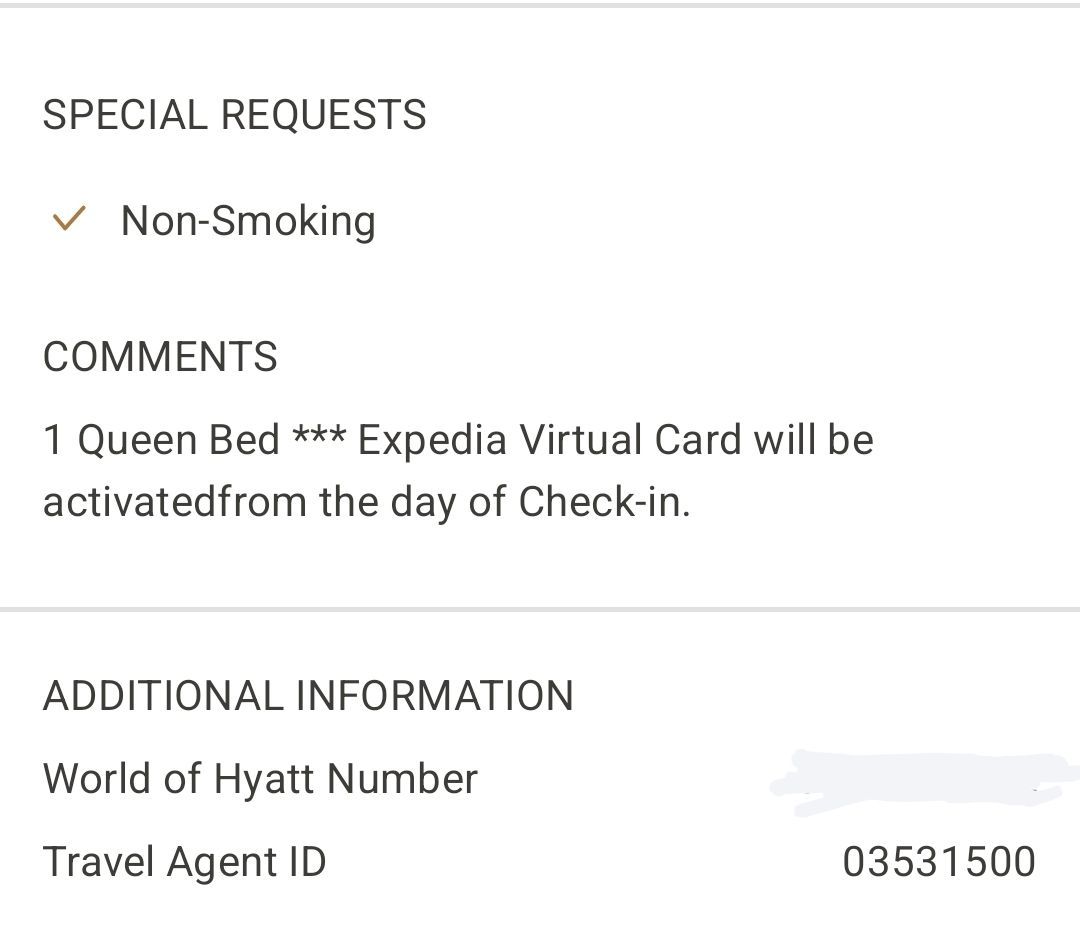The height and width of the screenshot is (932, 1080).
Task: Click the Non-Smoking checkmark icon
Action: coord(69,219)
